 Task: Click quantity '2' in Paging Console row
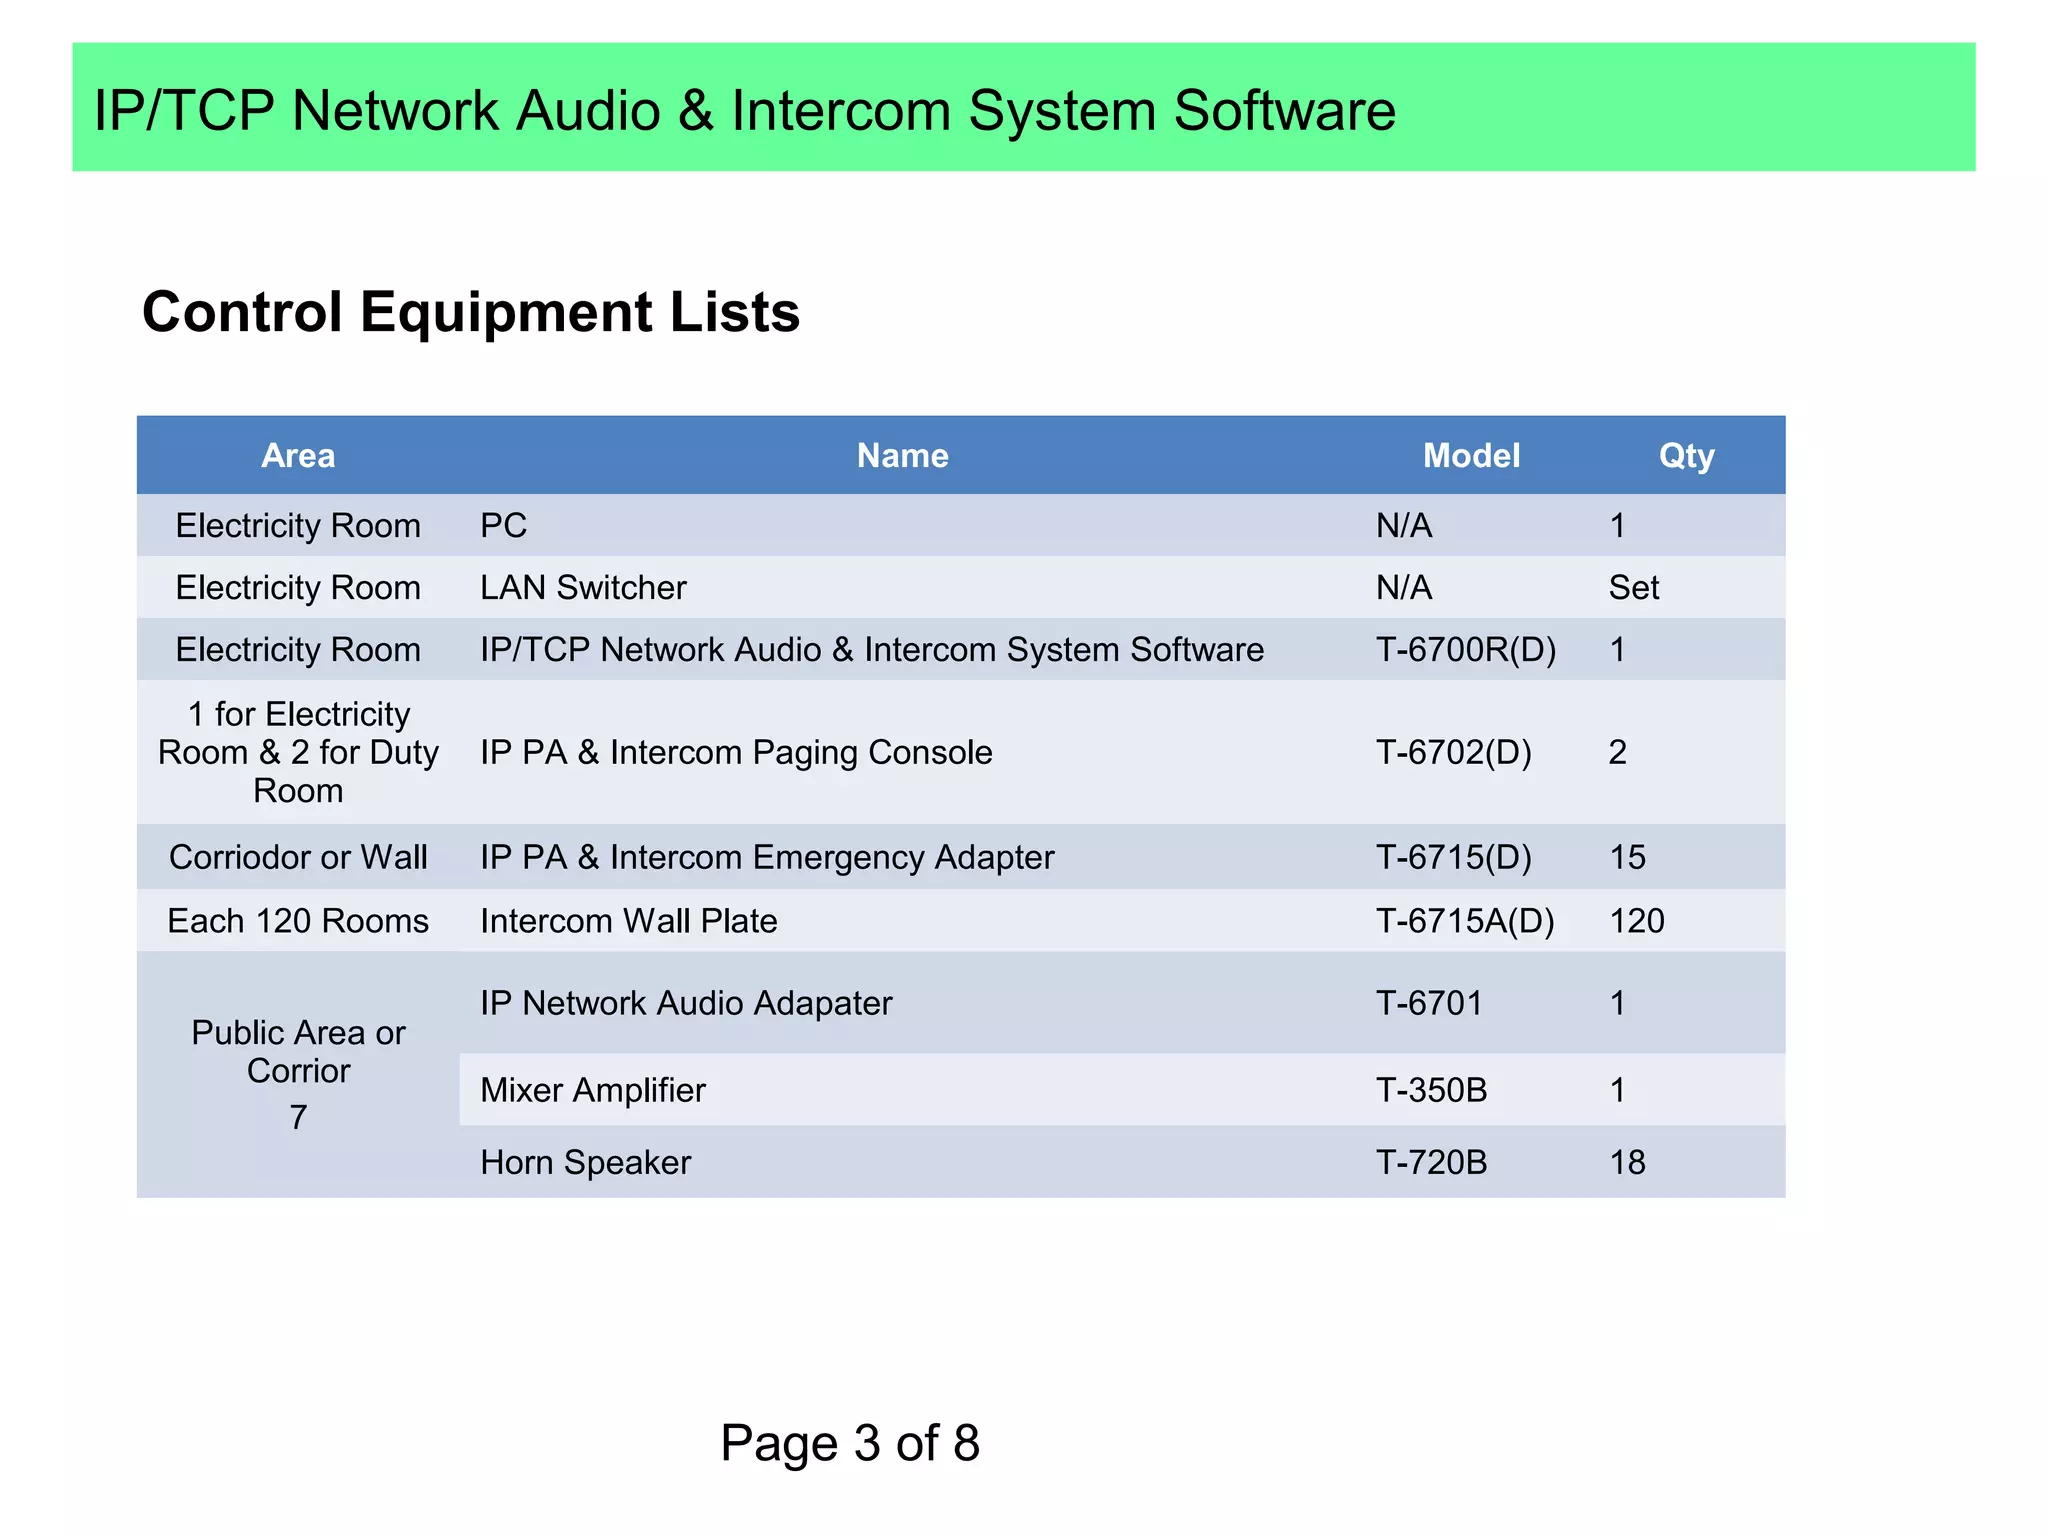tap(1617, 752)
